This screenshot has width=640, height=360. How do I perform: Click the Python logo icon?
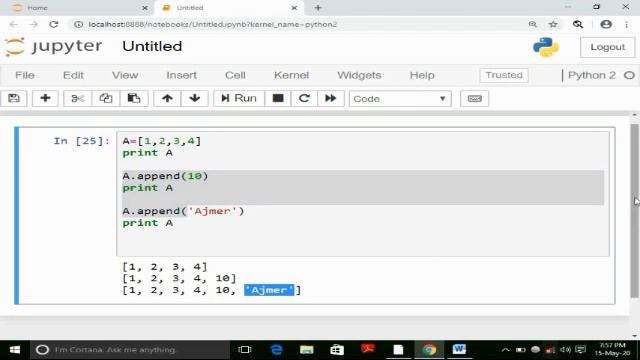coord(546,47)
